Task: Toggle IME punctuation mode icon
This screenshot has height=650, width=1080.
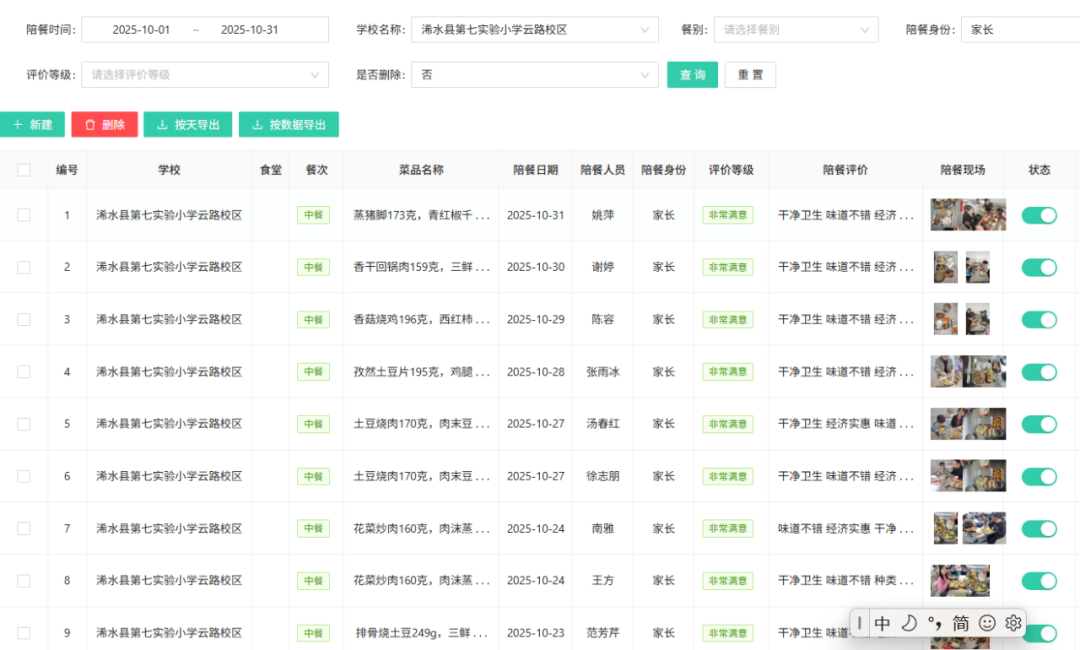Action: [934, 623]
